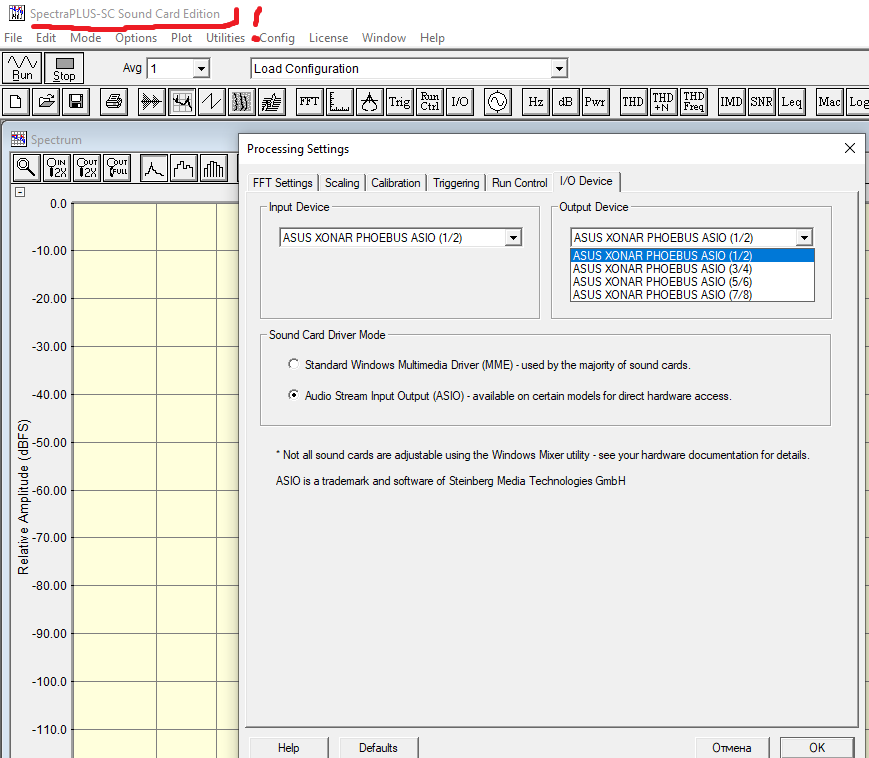Click the Leq toolbar button
869x758 pixels.
pyautogui.click(x=791, y=101)
